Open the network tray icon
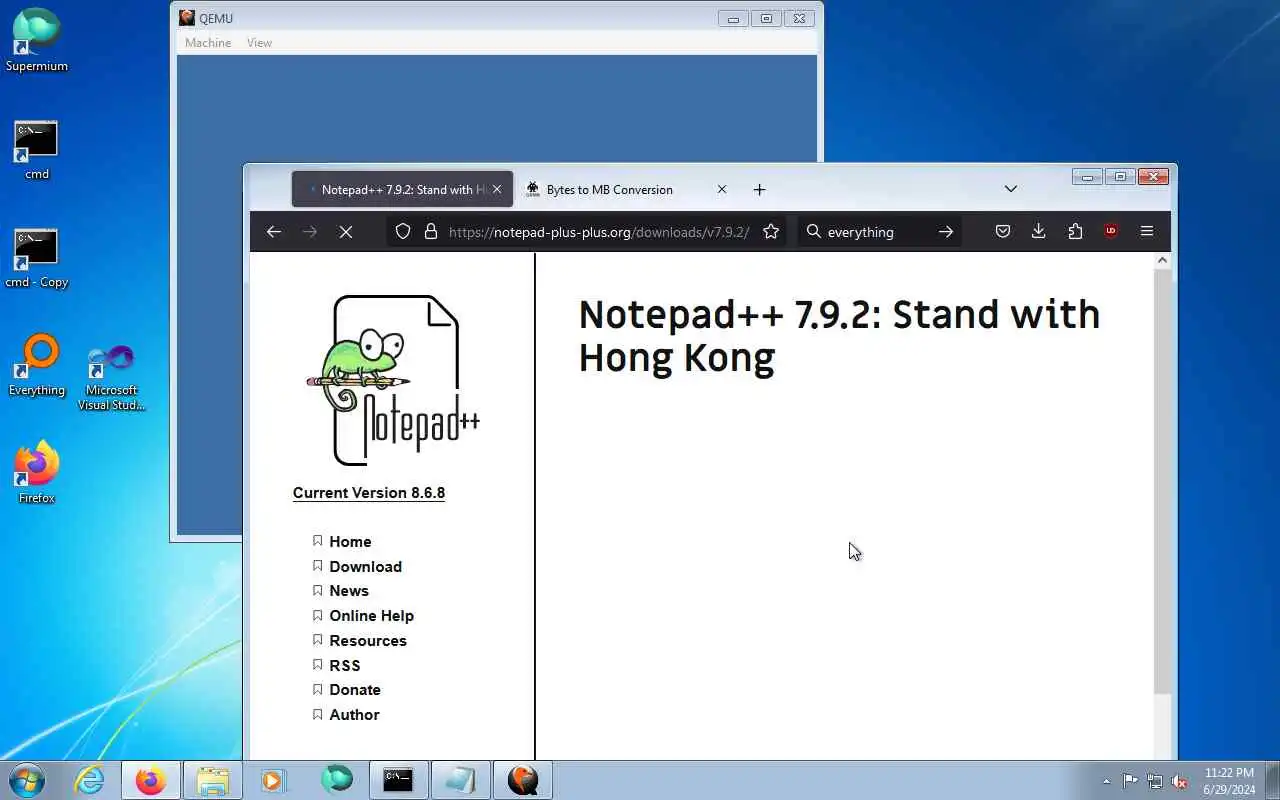1280x800 pixels. pos(1155,781)
